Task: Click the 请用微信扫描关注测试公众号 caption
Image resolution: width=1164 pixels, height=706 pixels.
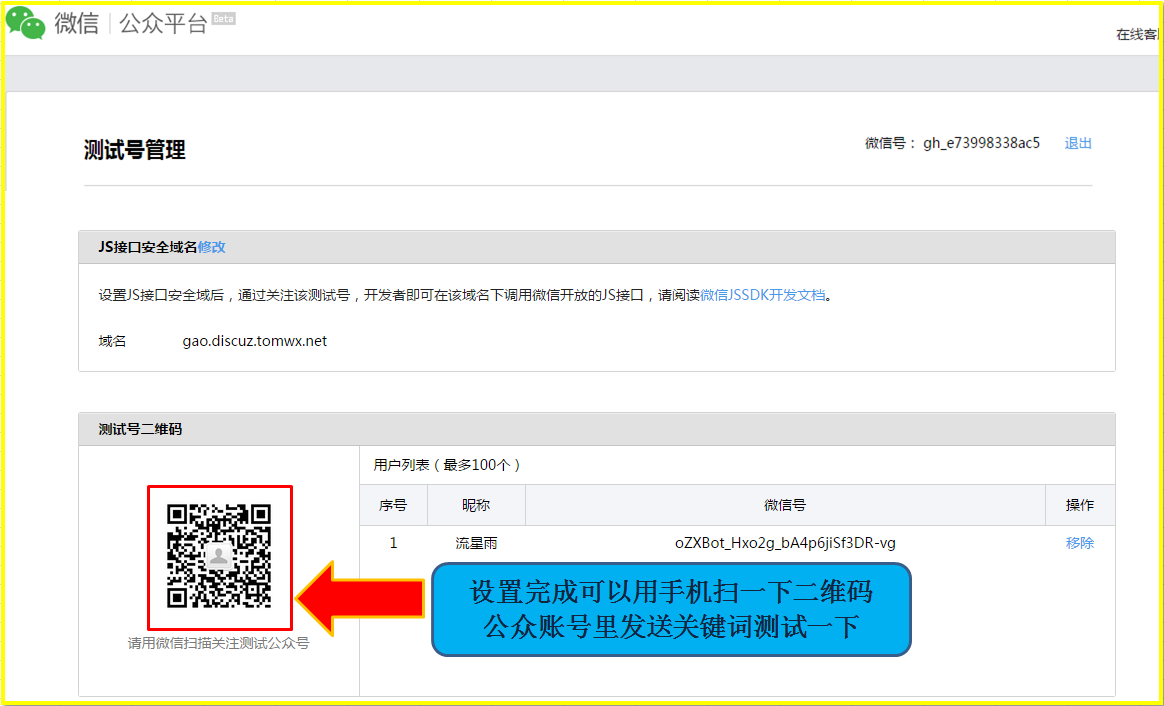Action: 218,643
